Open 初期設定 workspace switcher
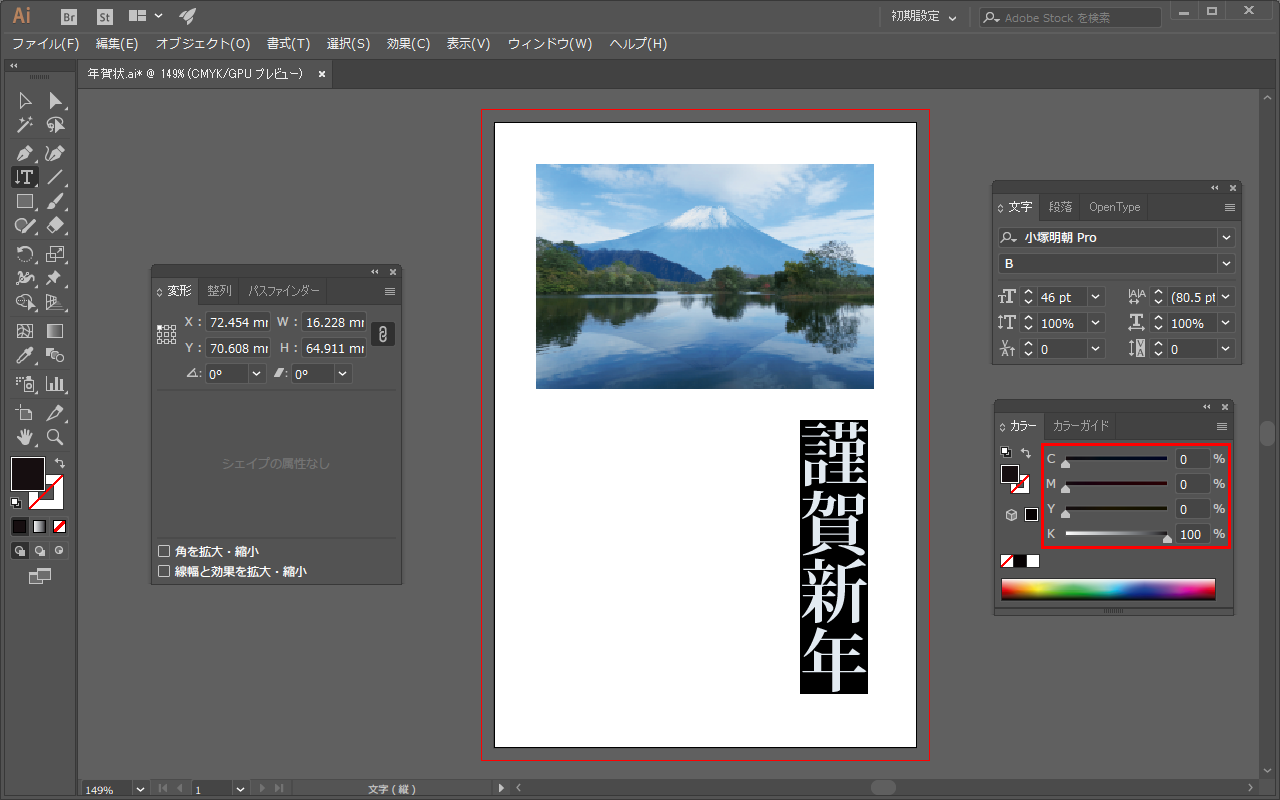This screenshot has height=800, width=1280. (924, 17)
